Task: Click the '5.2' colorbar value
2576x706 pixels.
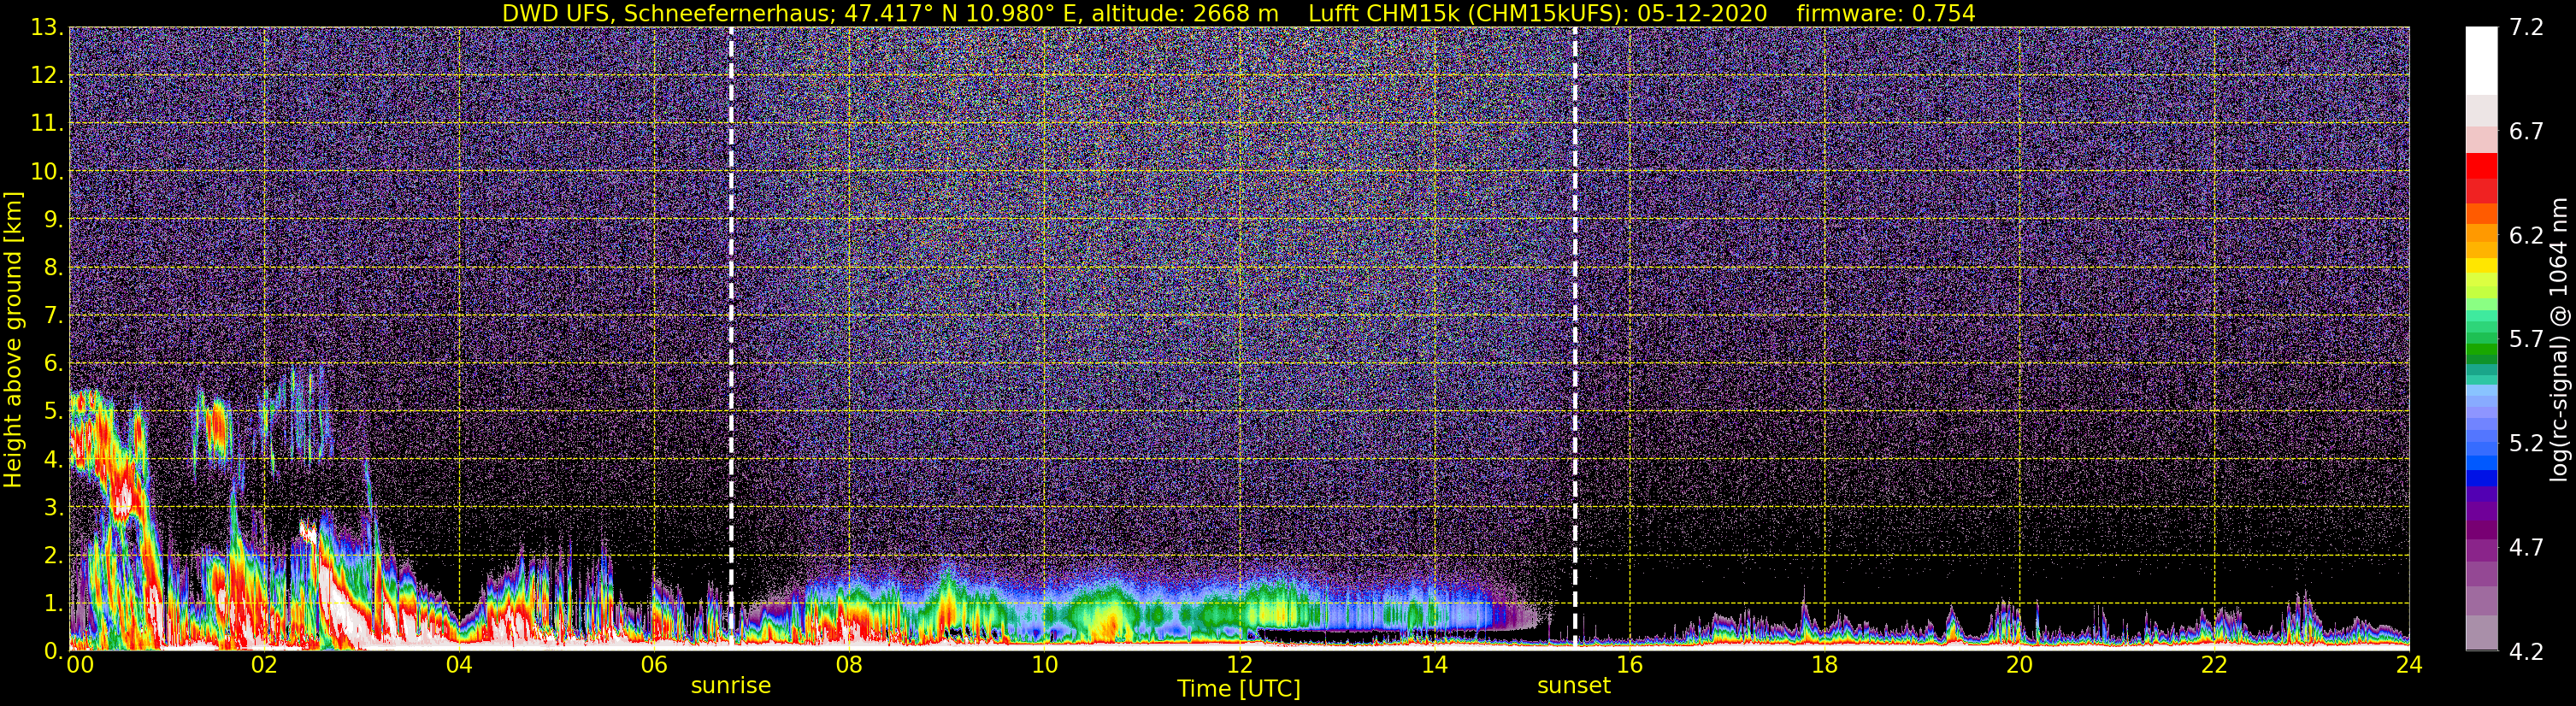Action: (2527, 444)
